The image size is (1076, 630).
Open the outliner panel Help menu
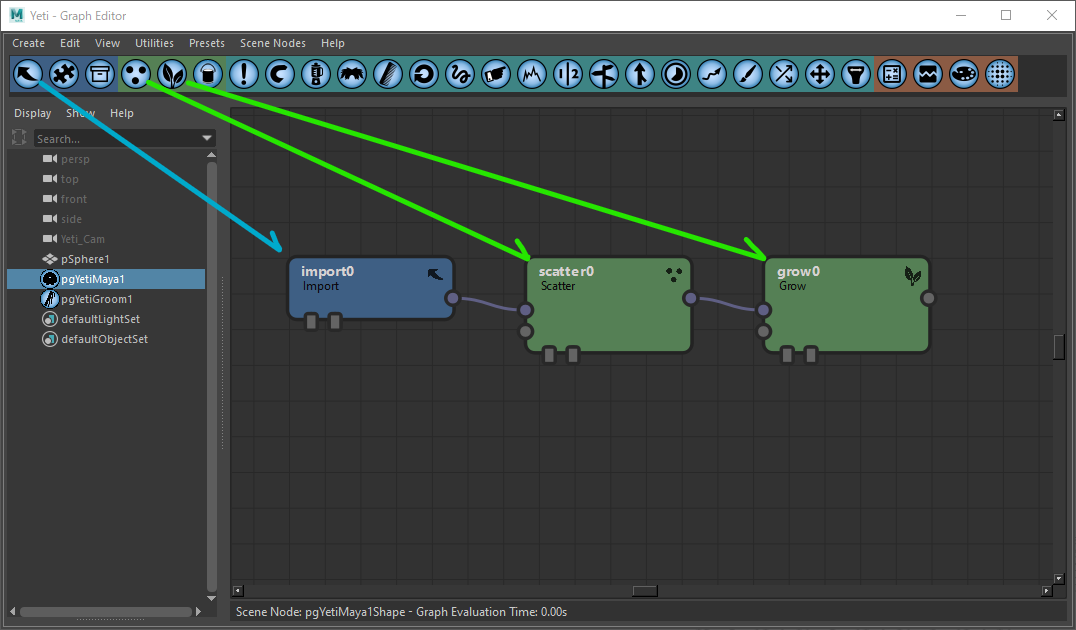click(121, 113)
